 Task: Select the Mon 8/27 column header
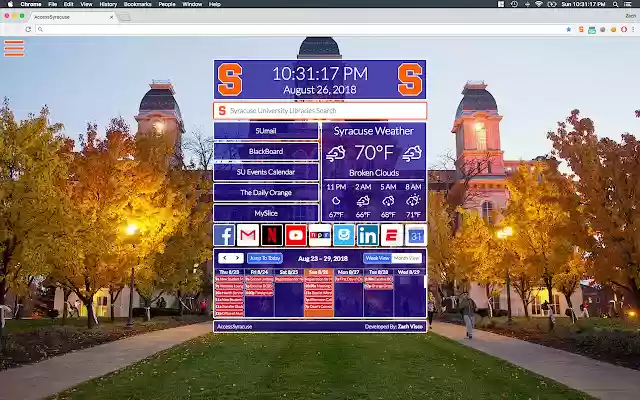coord(349,272)
